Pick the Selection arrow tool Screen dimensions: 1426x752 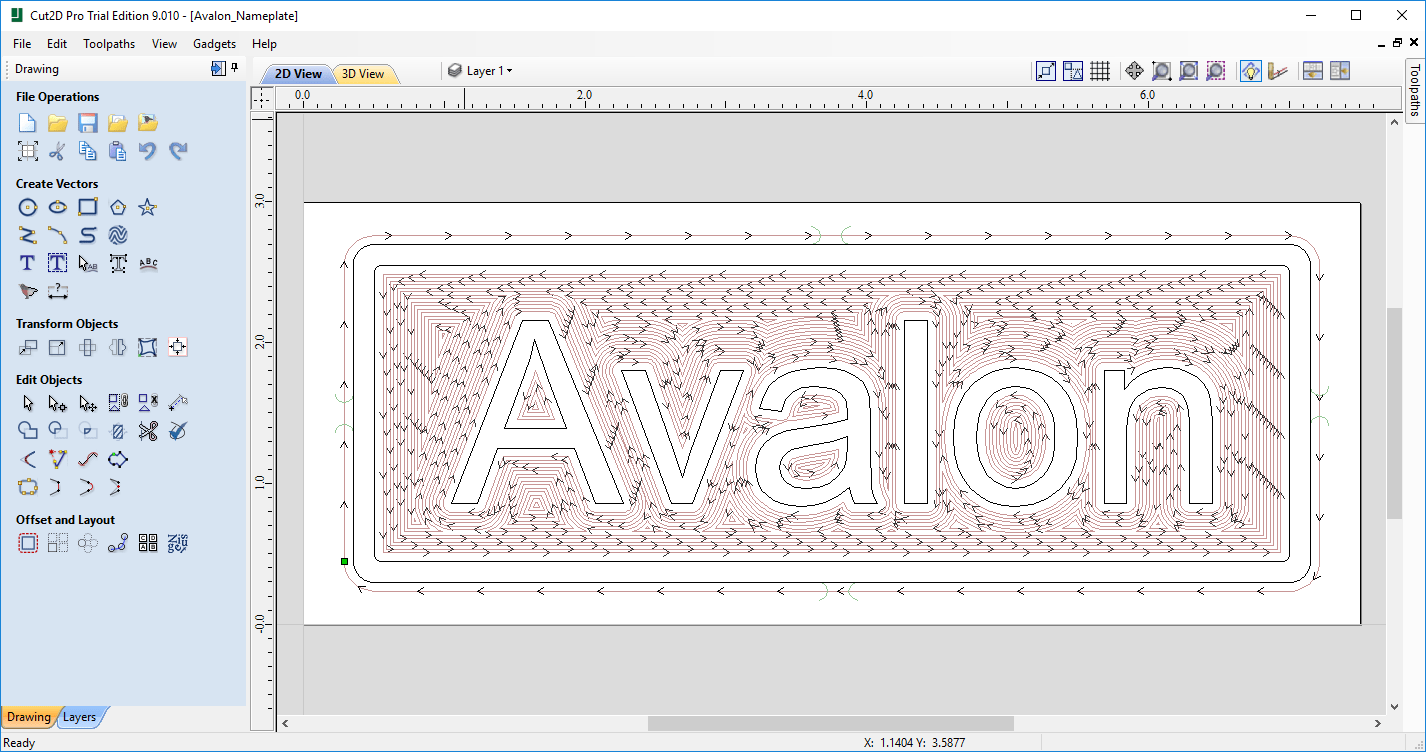click(27, 403)
